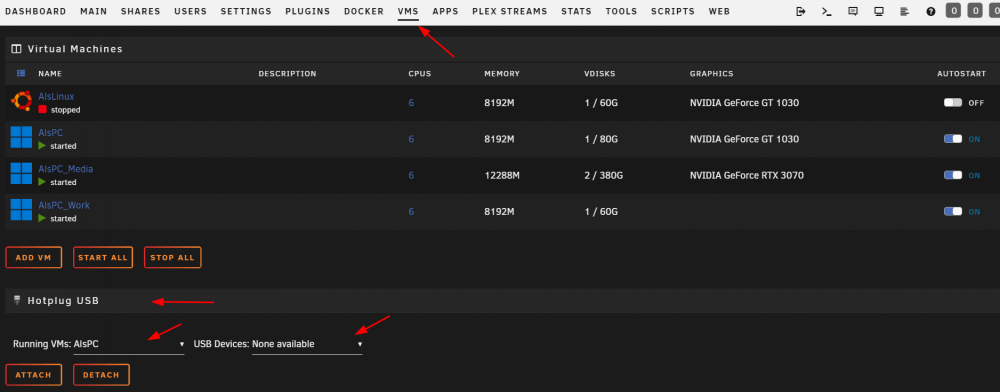This screenshot has height=392, width=1000.
Task: Click the Attach button under Hotplug USB
Action: pos(33,375)
